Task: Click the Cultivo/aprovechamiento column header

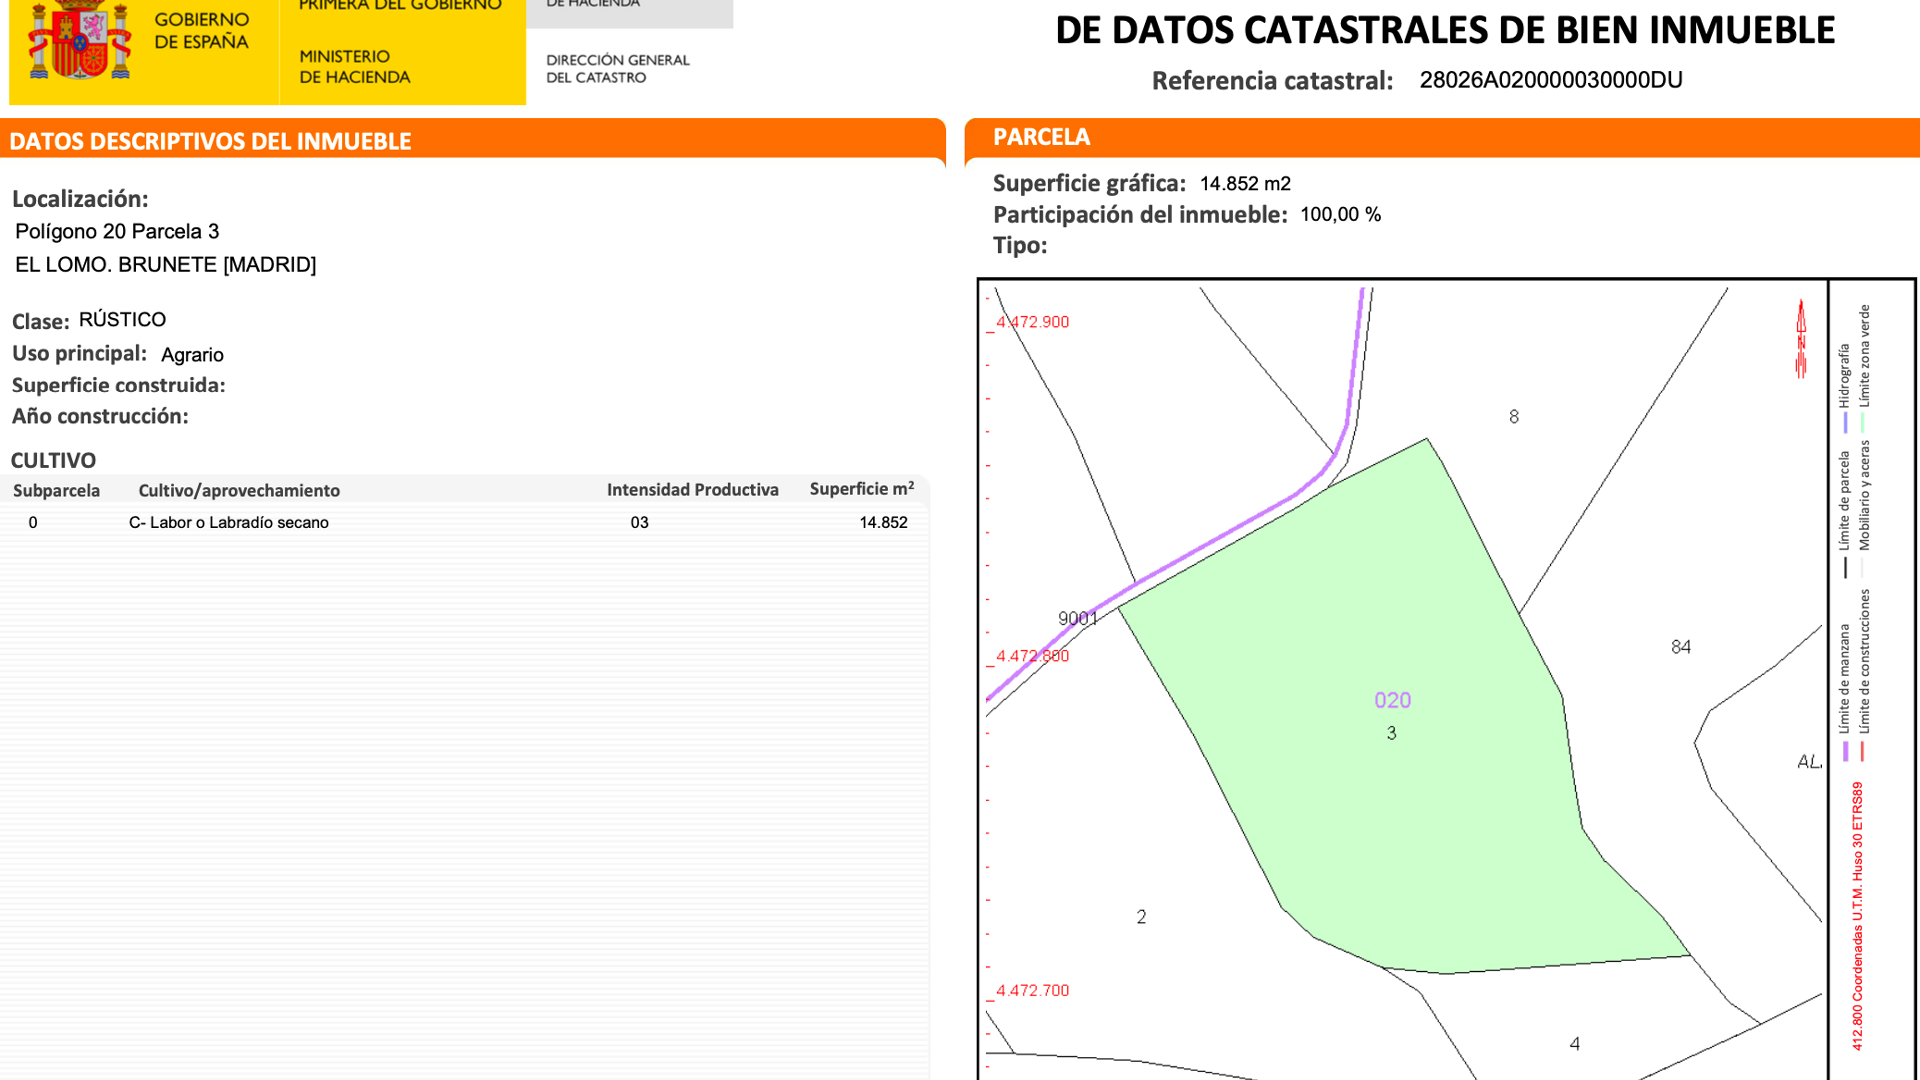Action: [239, 491]
